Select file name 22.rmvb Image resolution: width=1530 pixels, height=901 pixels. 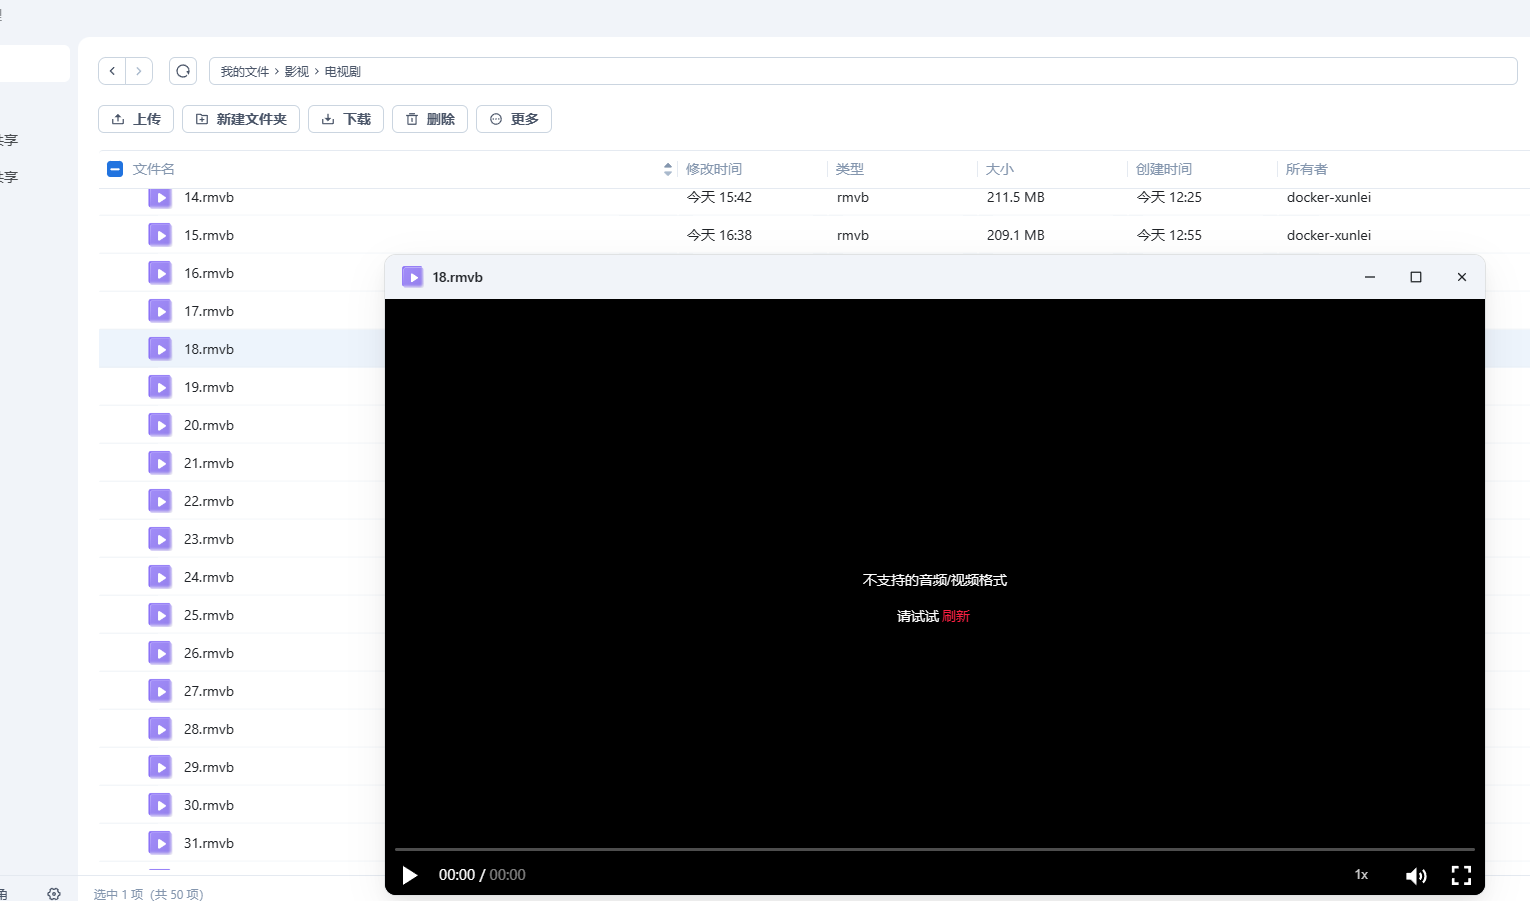point(209,501)
